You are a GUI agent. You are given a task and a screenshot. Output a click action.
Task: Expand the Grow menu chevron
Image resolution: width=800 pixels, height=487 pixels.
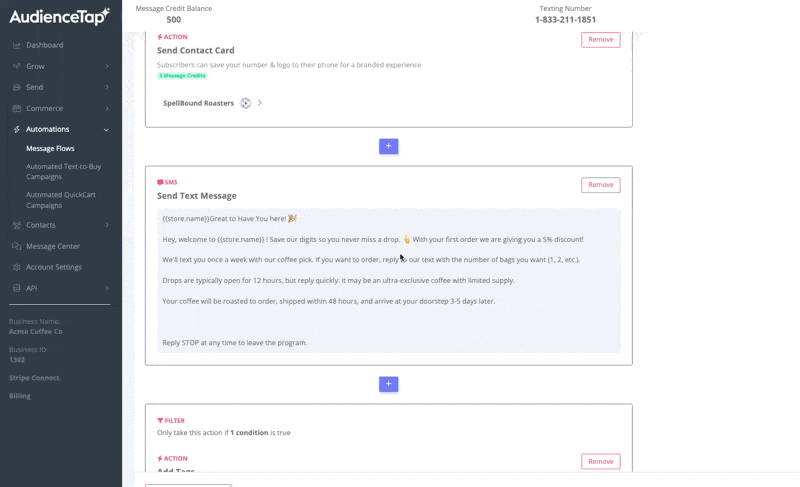coord(107,66)
